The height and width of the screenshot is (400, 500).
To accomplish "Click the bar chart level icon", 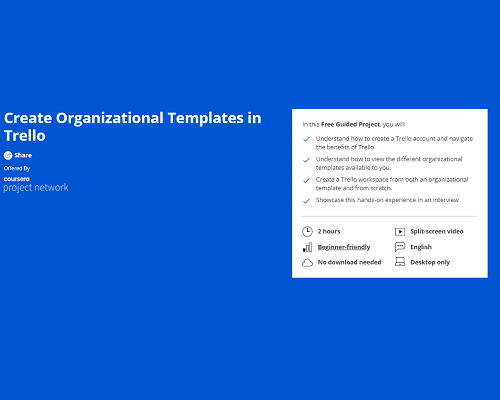I will pyautogui.click(x=307, y=247).
